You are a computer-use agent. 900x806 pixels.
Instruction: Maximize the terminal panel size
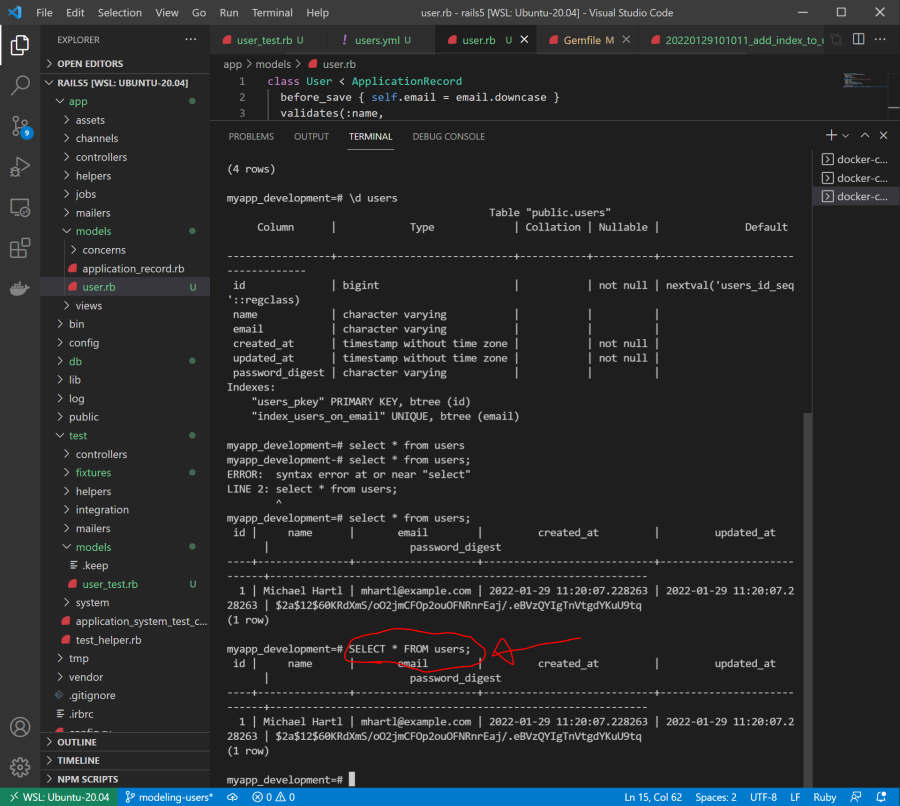coord(866,135)
